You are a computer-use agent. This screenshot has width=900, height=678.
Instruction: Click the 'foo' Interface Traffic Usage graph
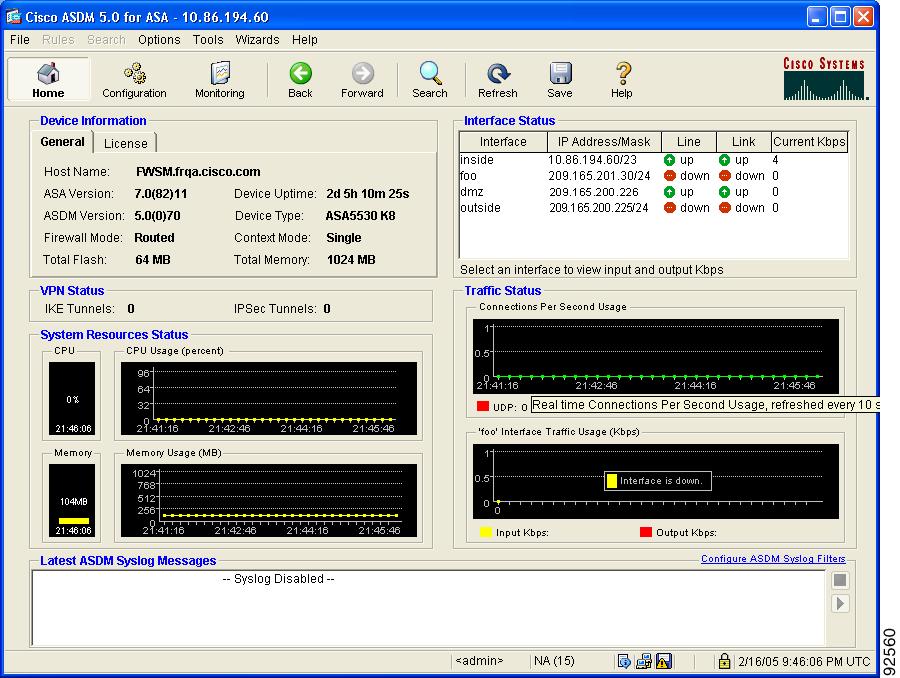[655, 481]
